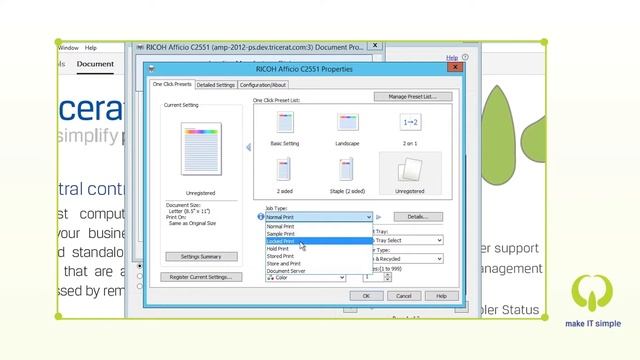Click the gray arrow right of Job Type
The image size is (640, 360).
point(379,217)
